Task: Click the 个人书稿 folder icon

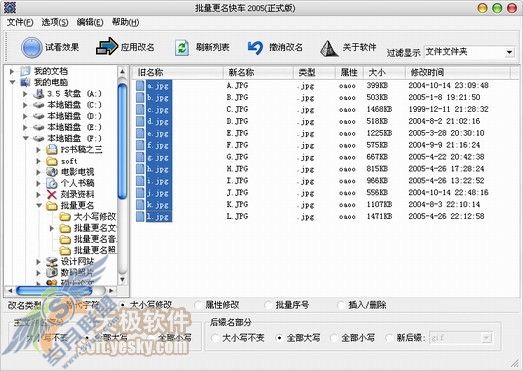Action: pos(52,183)
